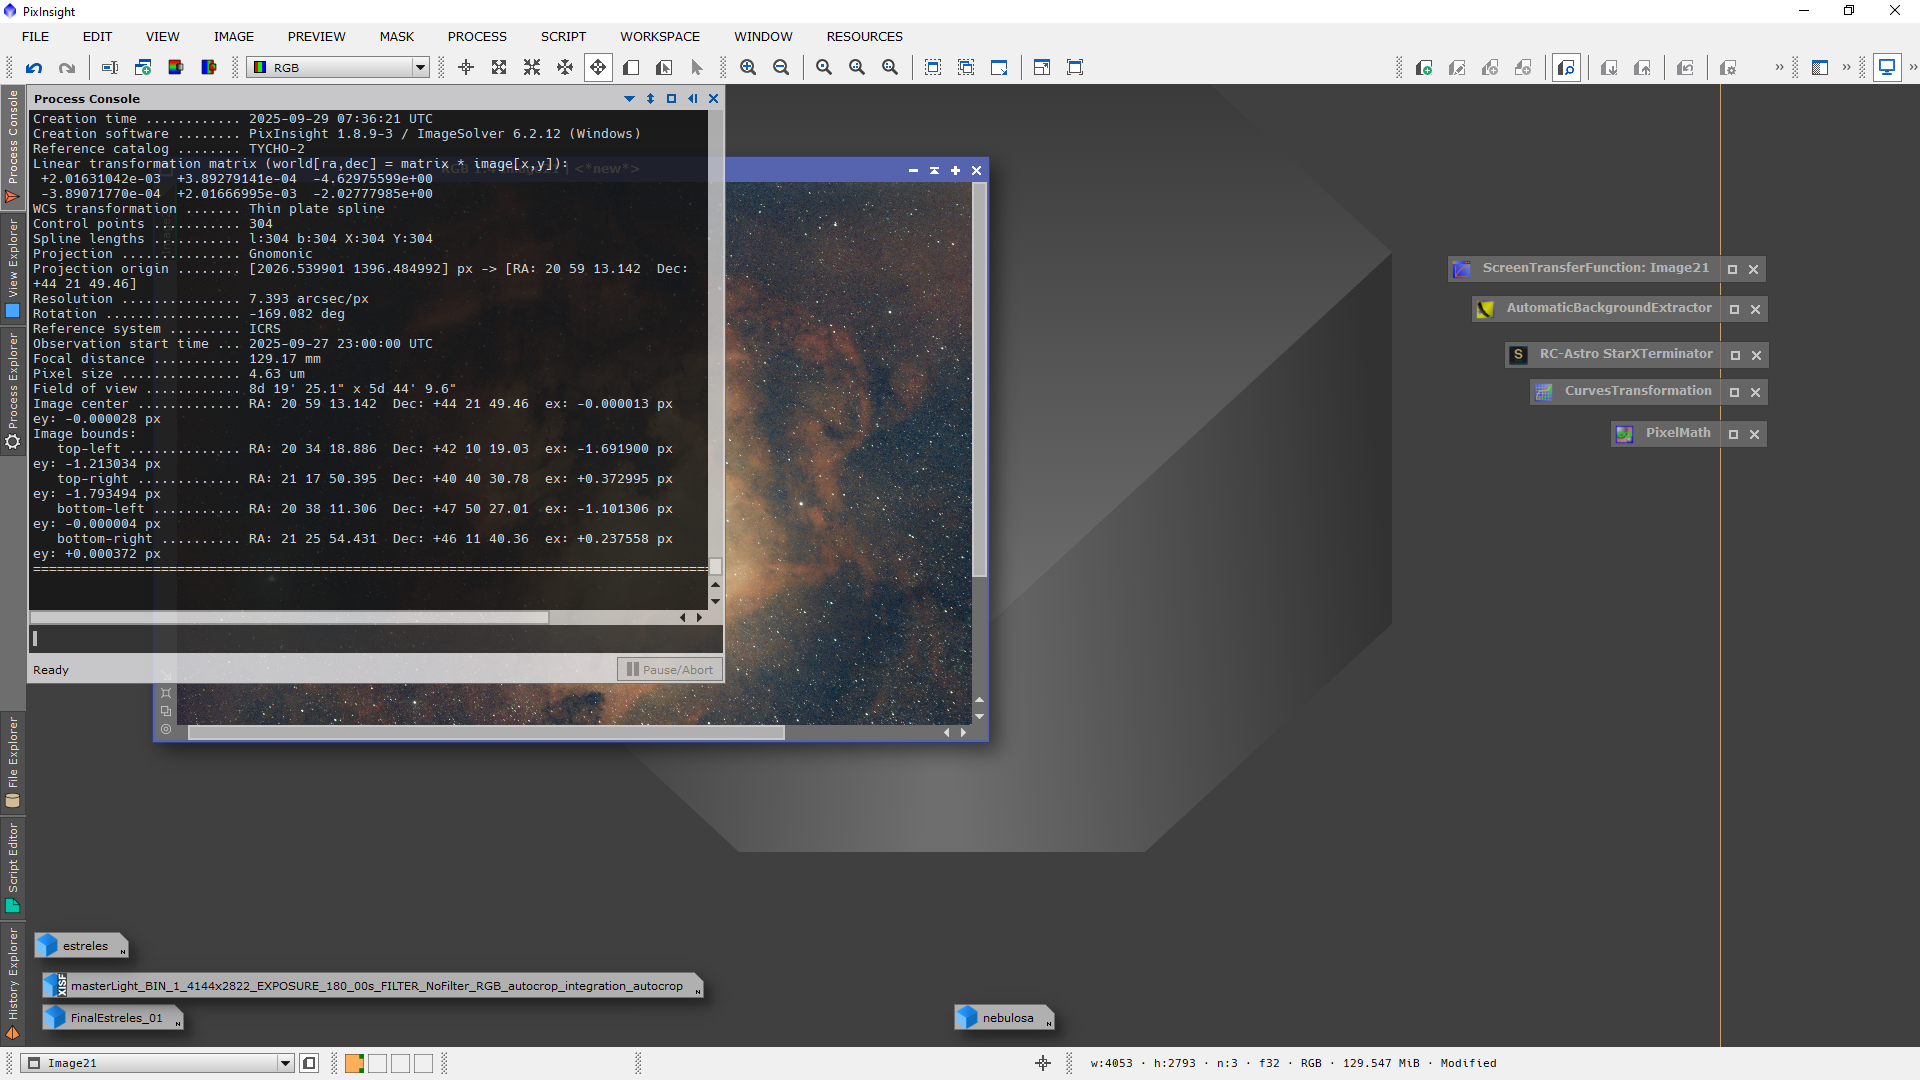Screen dimensions: 1920x1080
Task: Select the Pan mode tool
Action: (x=598, y=67)
